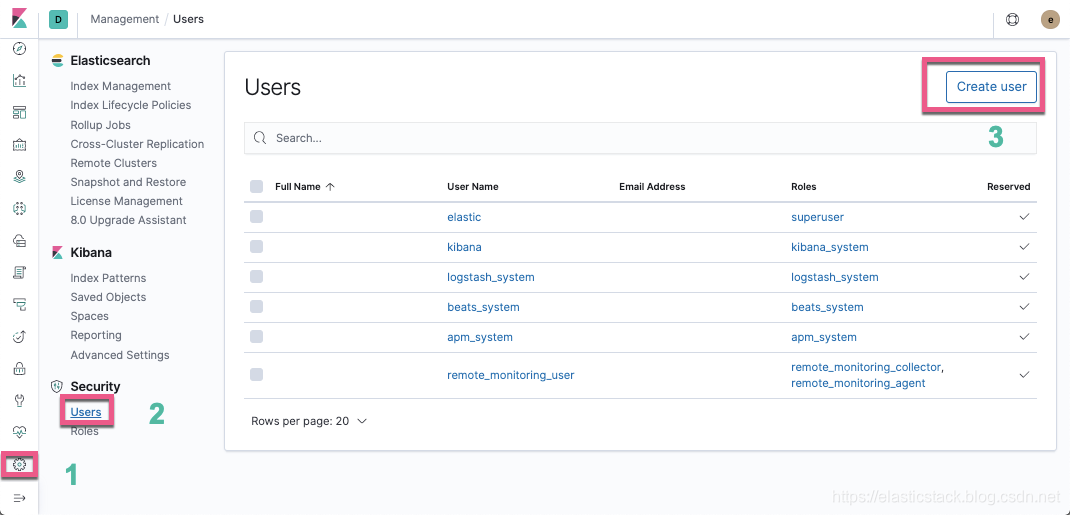Image resolution: width=1070 pixels, height=515 pixels.
Task: Open the logstash_system user name link
Action: coord(491,277)
